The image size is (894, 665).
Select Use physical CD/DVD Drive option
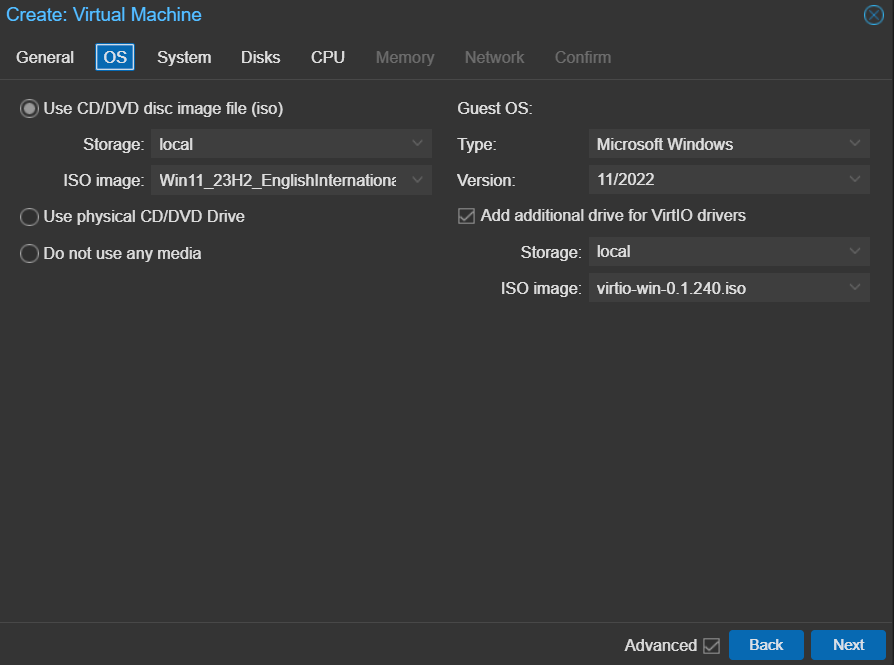[x=29, y=217]
